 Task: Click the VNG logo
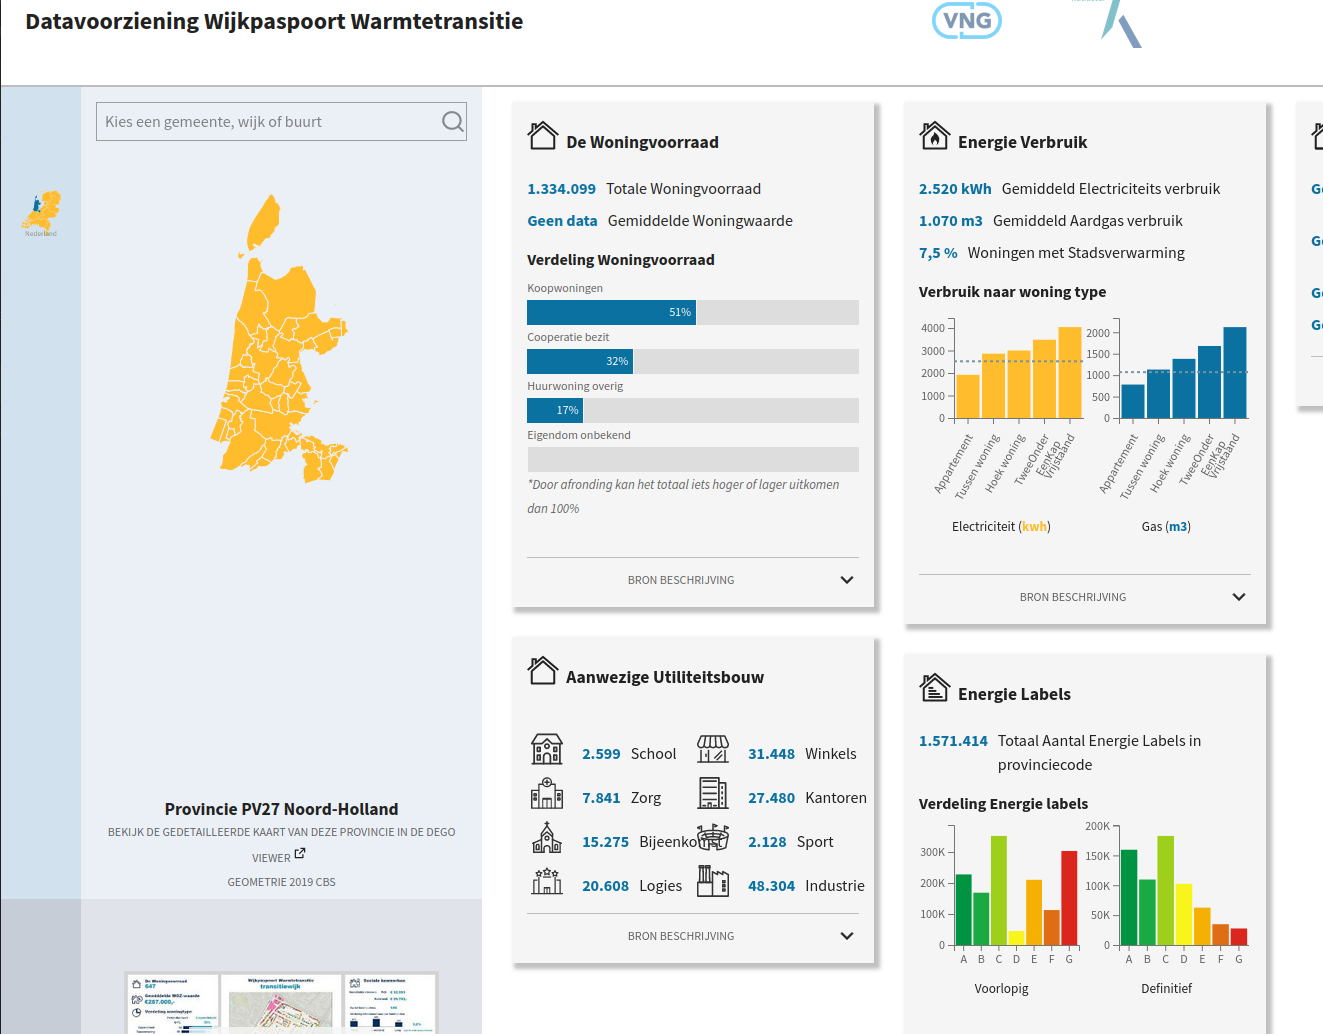[x=966, y=21]
